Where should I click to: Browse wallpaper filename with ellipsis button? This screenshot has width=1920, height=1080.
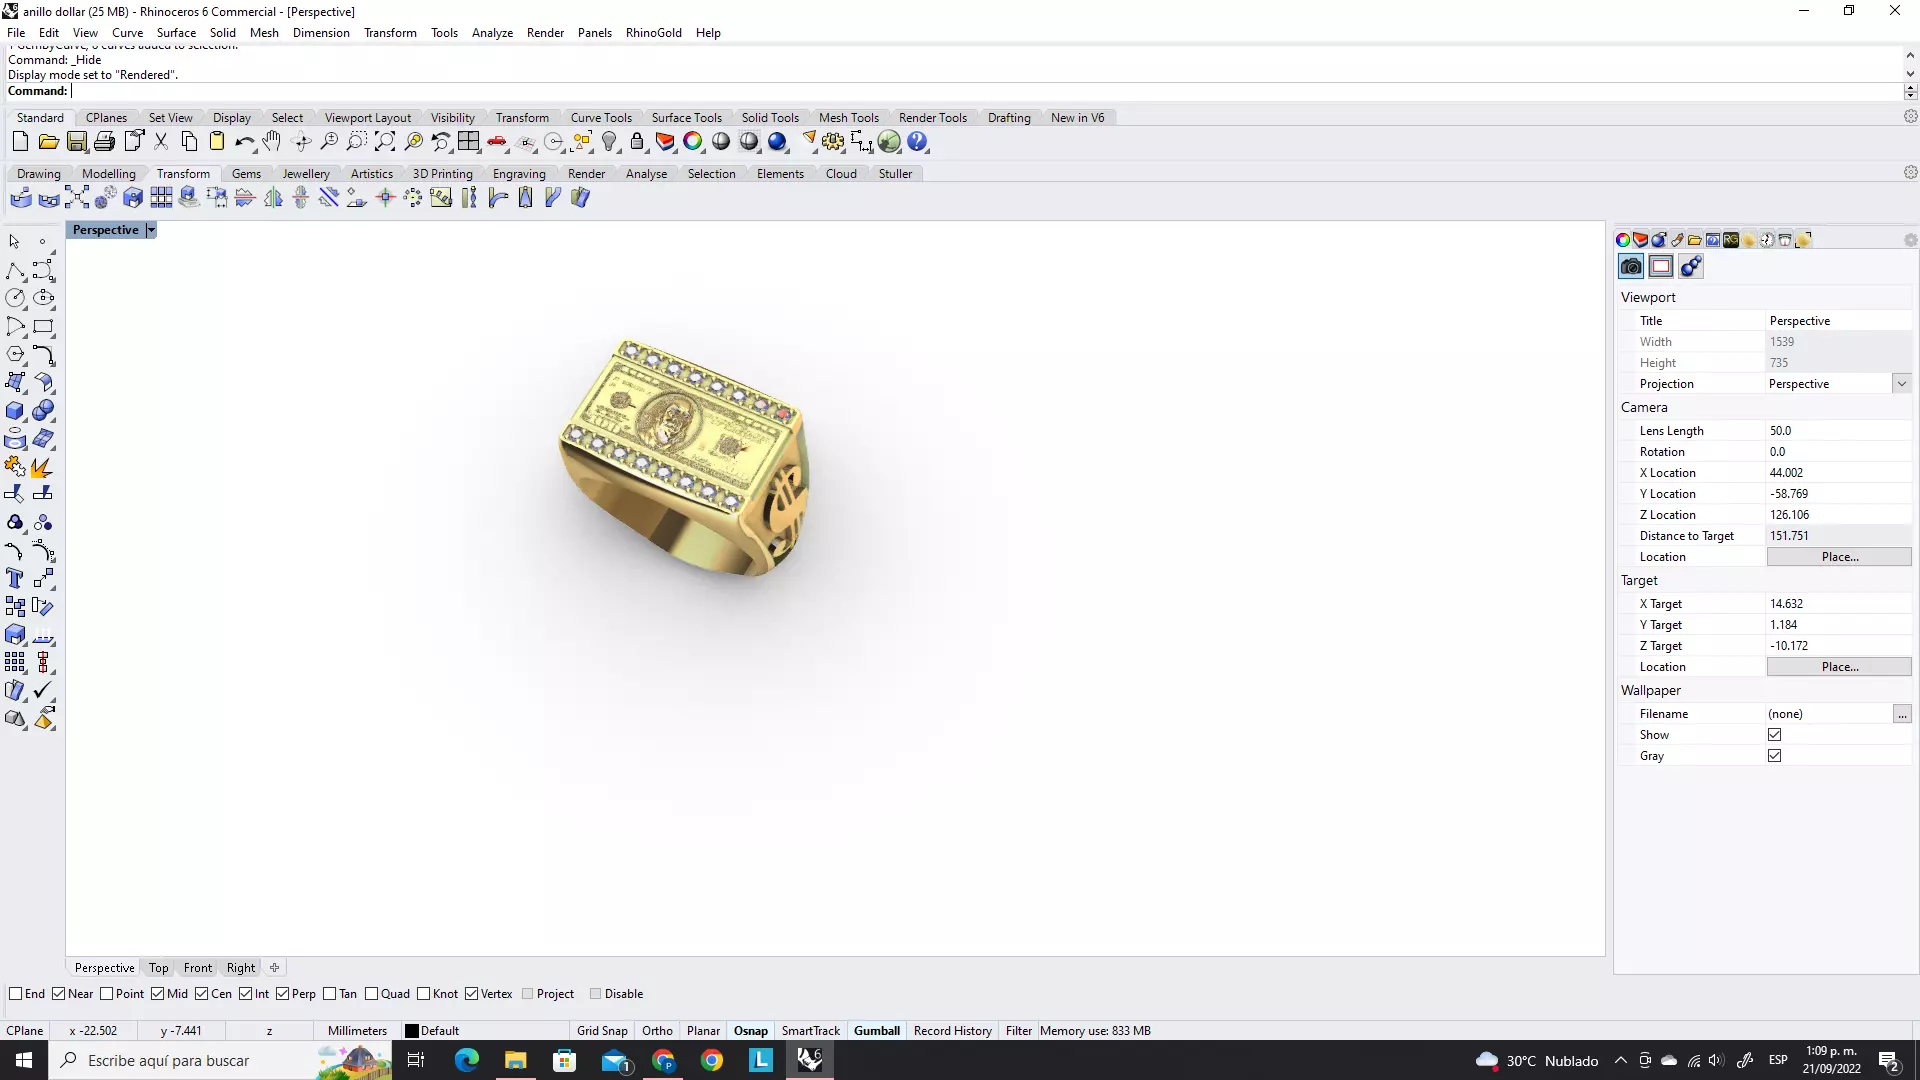click(x=1902, y=714)
